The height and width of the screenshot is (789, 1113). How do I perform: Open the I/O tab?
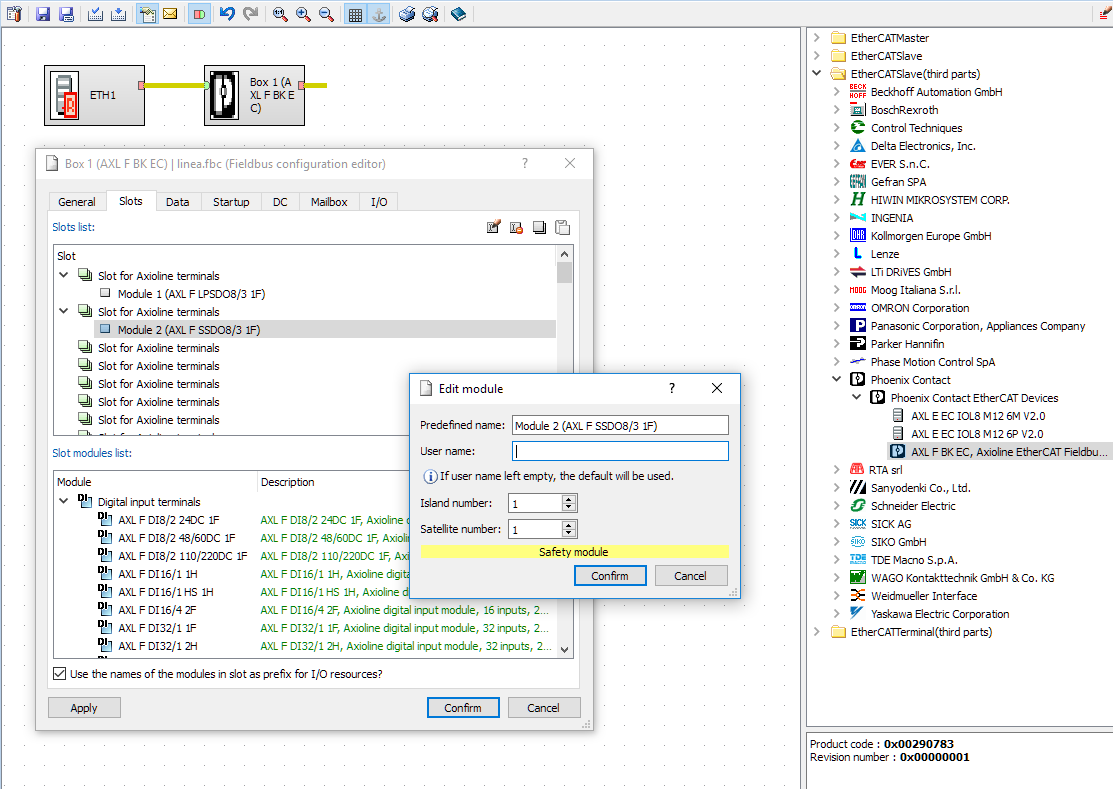pos(379,202)
